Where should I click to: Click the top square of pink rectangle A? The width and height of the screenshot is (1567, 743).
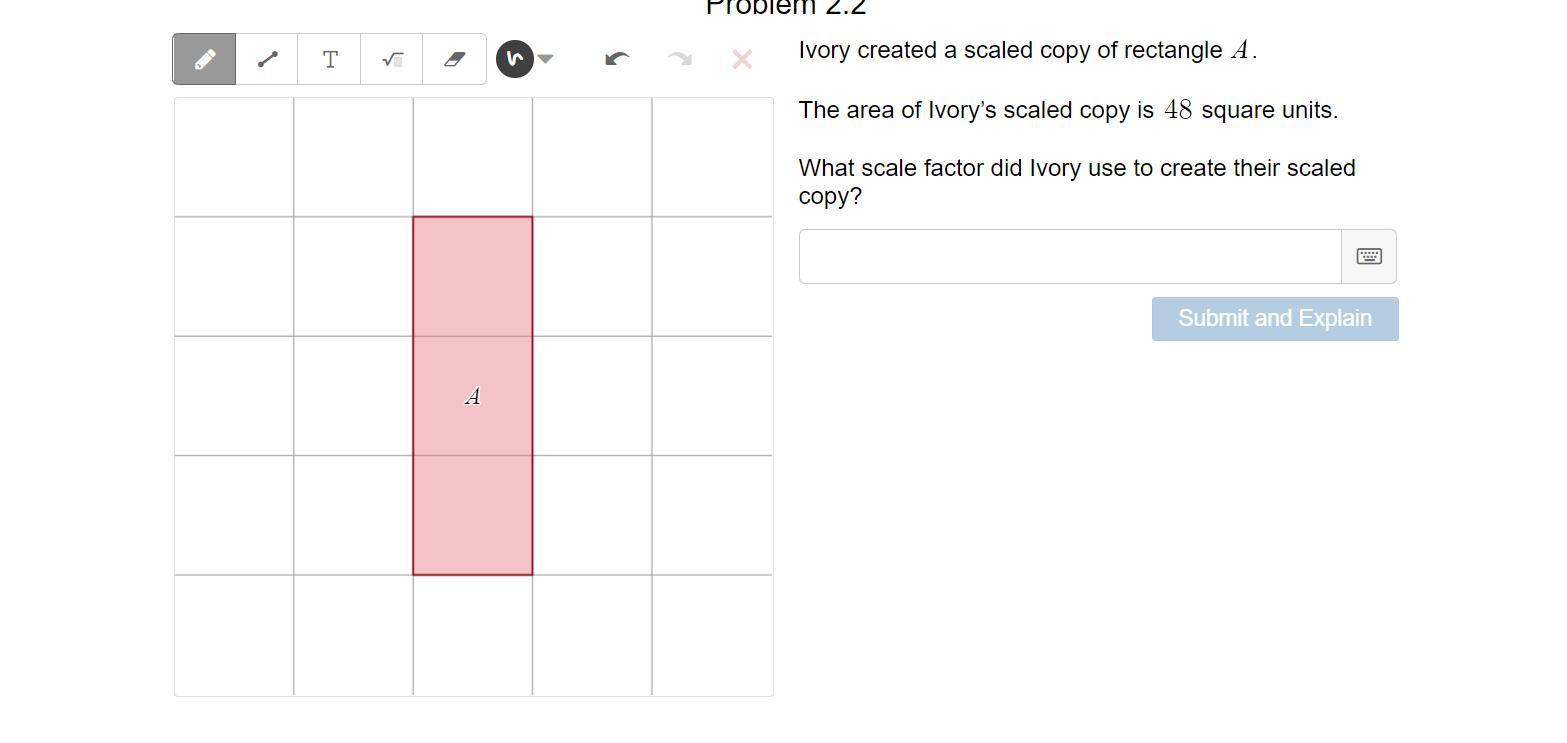473,276
